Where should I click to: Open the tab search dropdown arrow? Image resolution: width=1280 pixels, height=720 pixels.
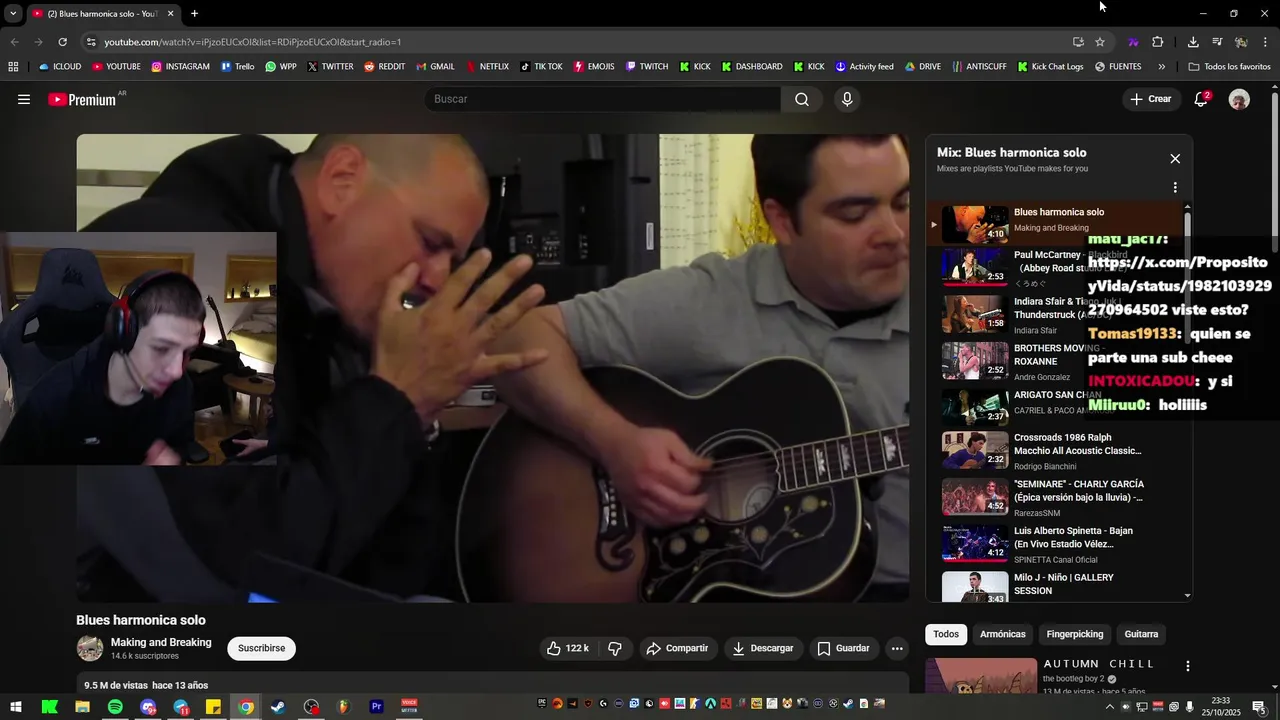click(x=13, y=14)
